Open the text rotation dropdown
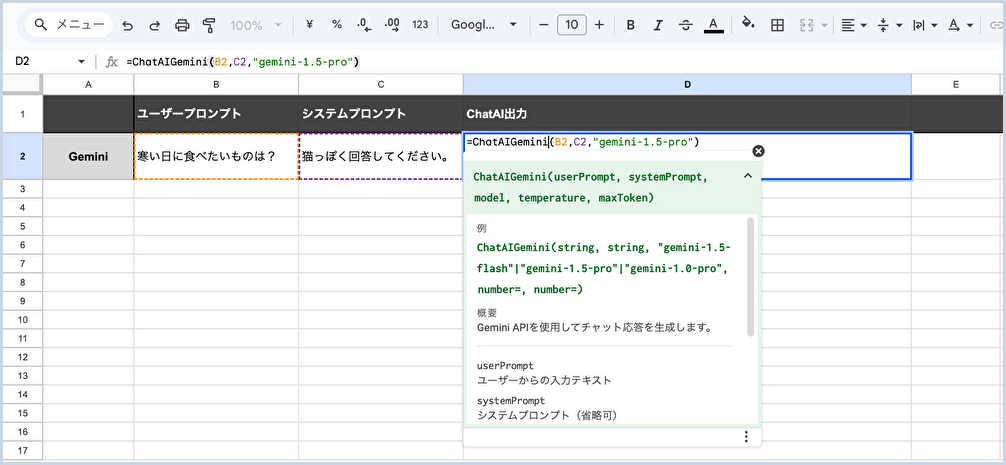 (x=960, y=26)
